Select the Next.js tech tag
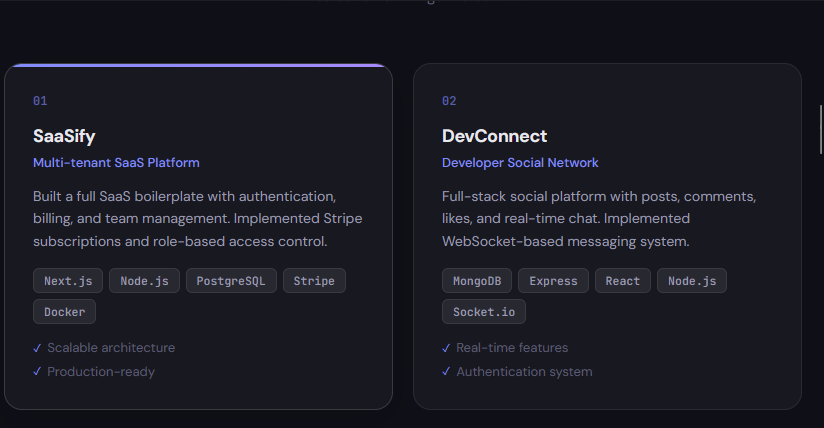 (68, 281)
